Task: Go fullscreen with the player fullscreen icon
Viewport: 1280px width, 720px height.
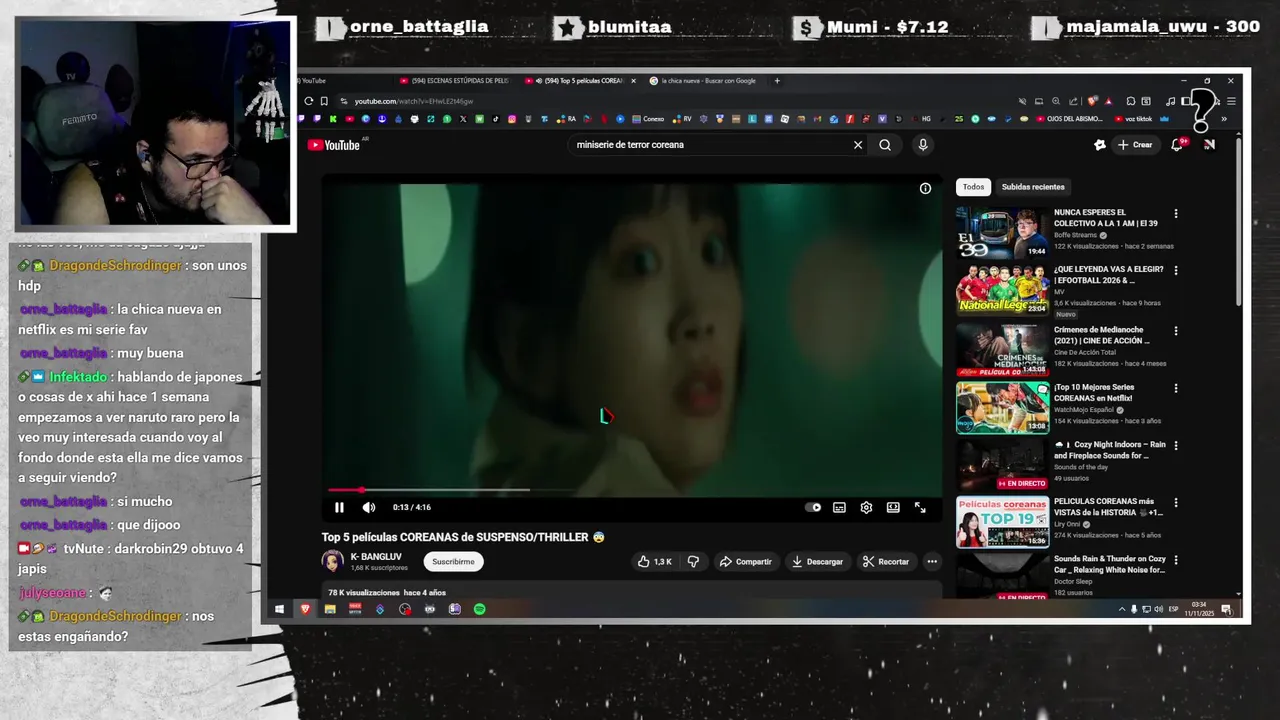Action: [920, 508]
